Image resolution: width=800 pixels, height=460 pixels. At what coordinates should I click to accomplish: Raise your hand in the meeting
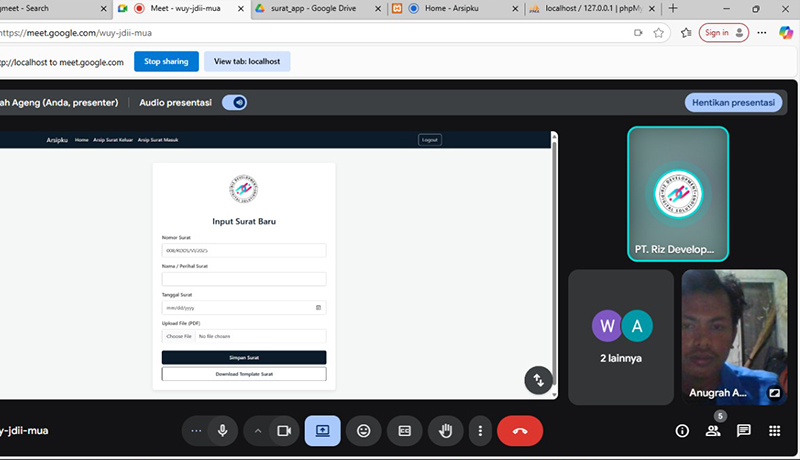click(445, 431)
